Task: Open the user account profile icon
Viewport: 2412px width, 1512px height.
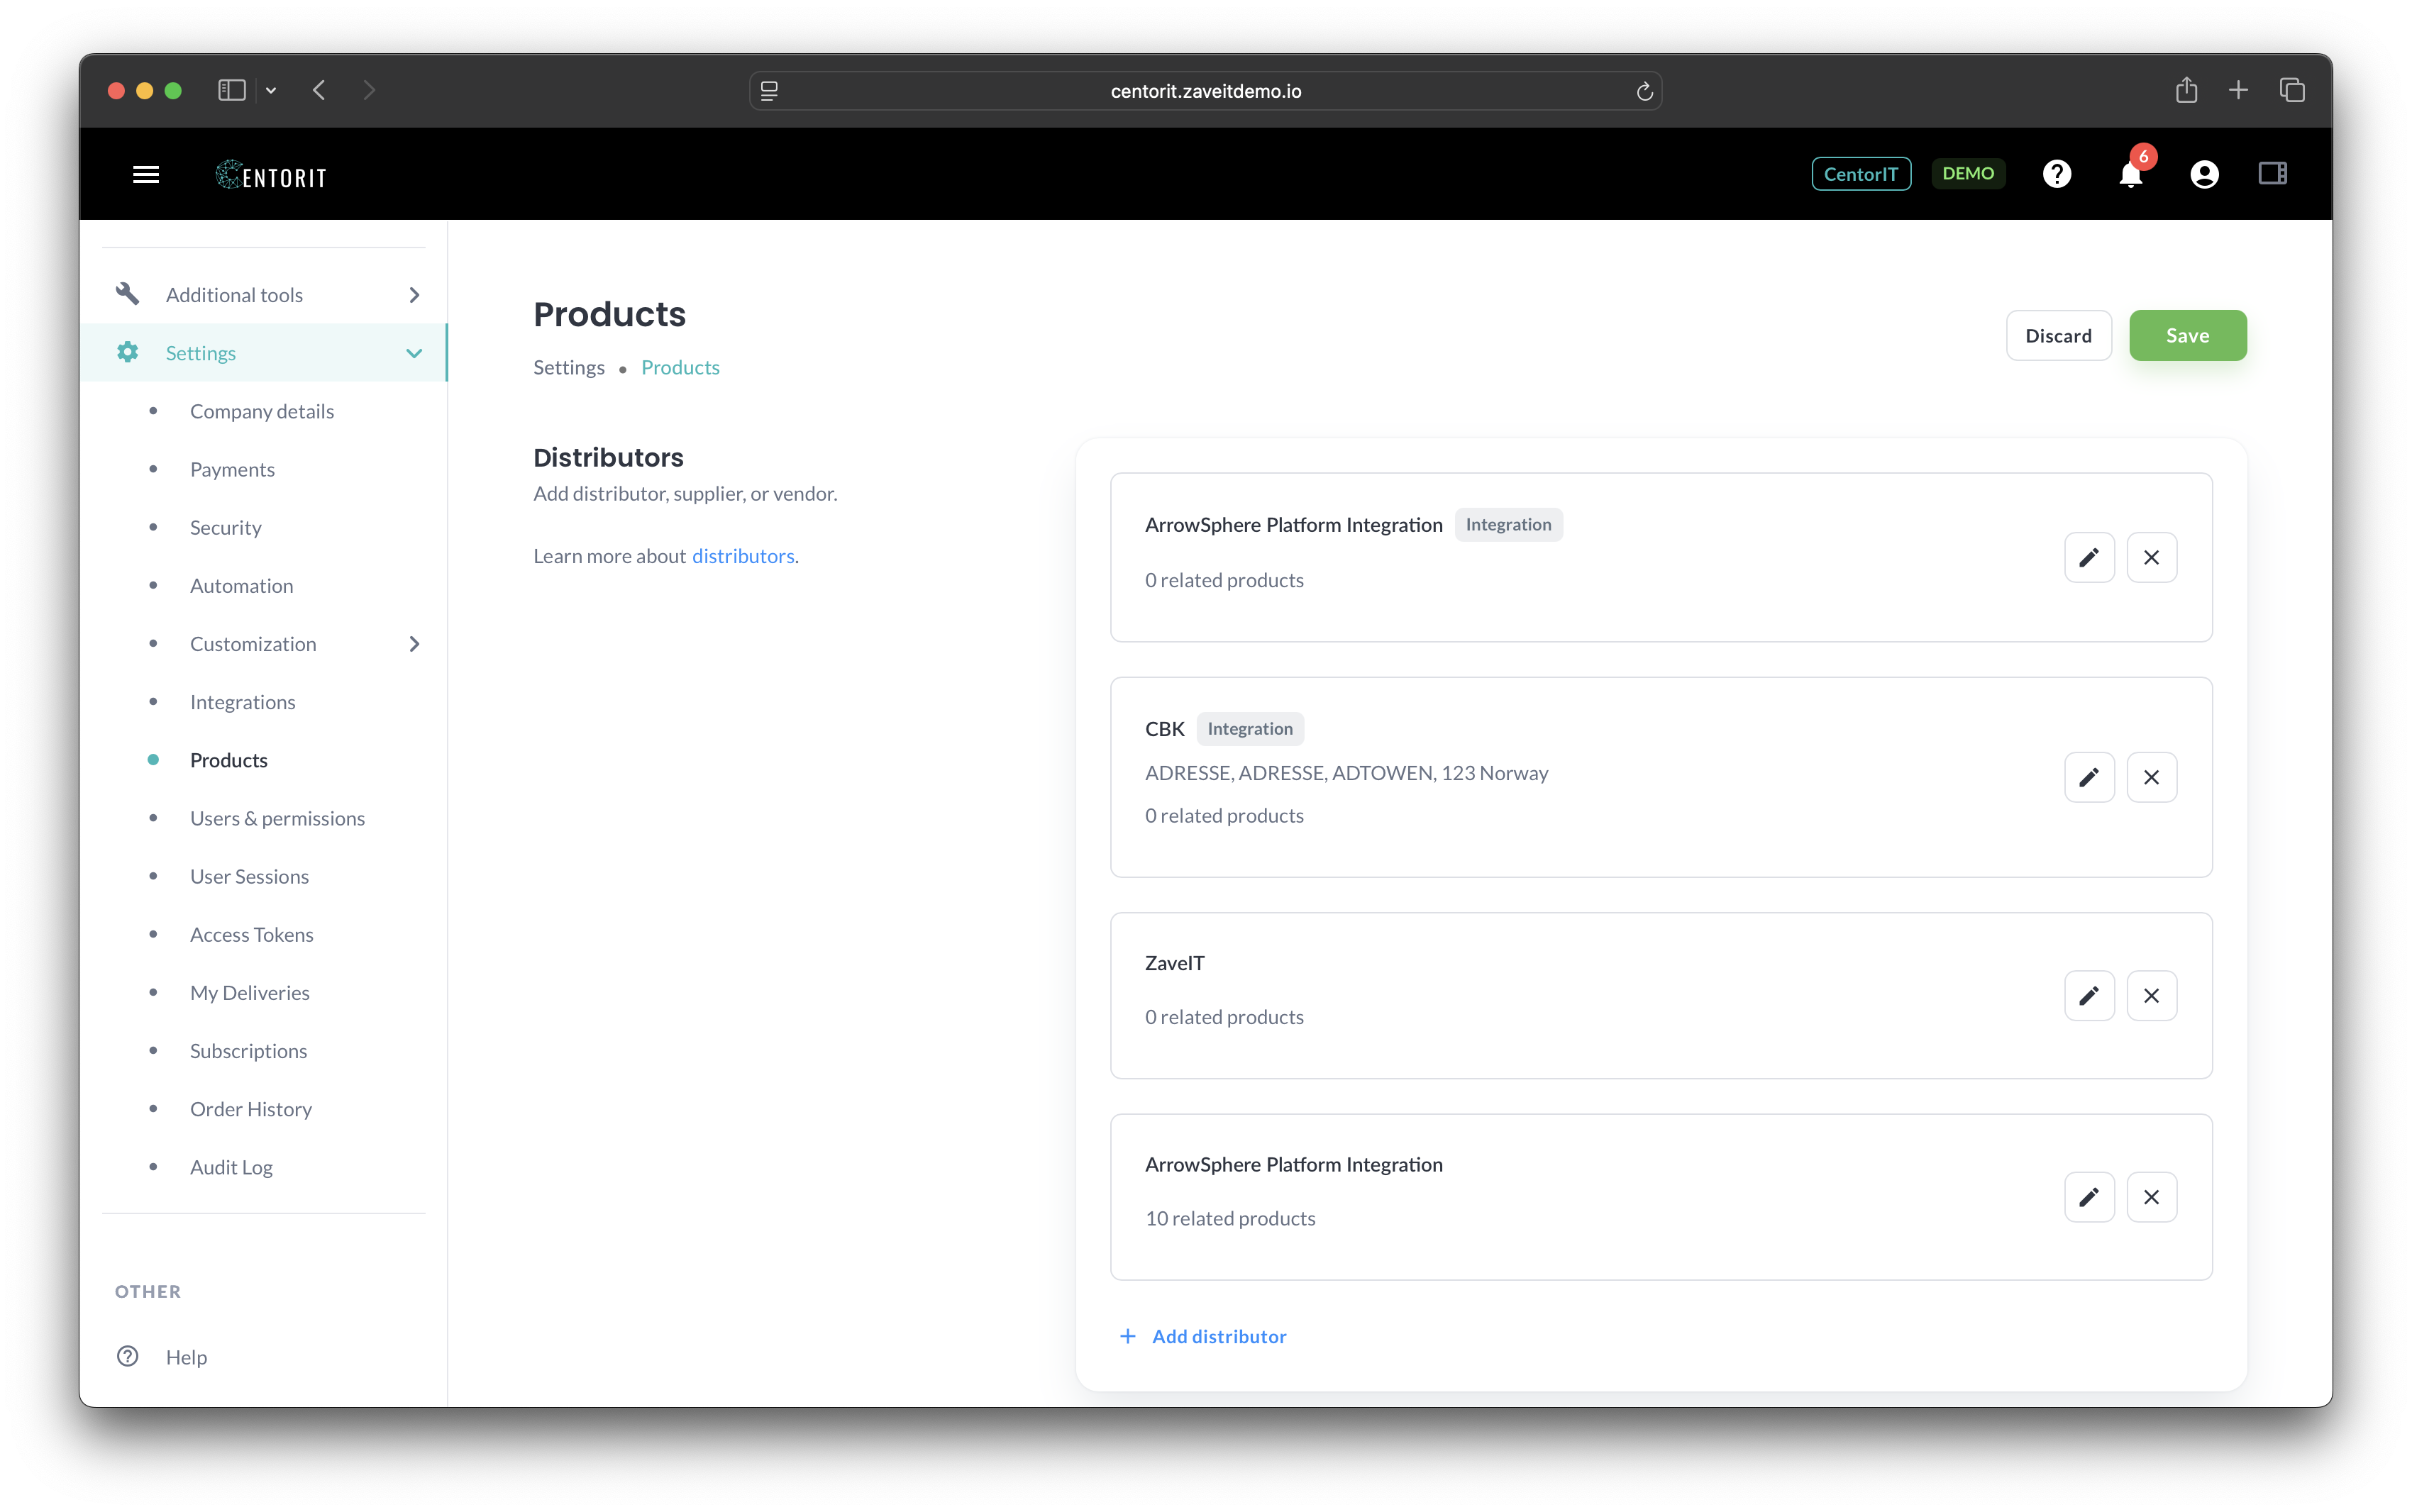Action: tap(2204, 174)
